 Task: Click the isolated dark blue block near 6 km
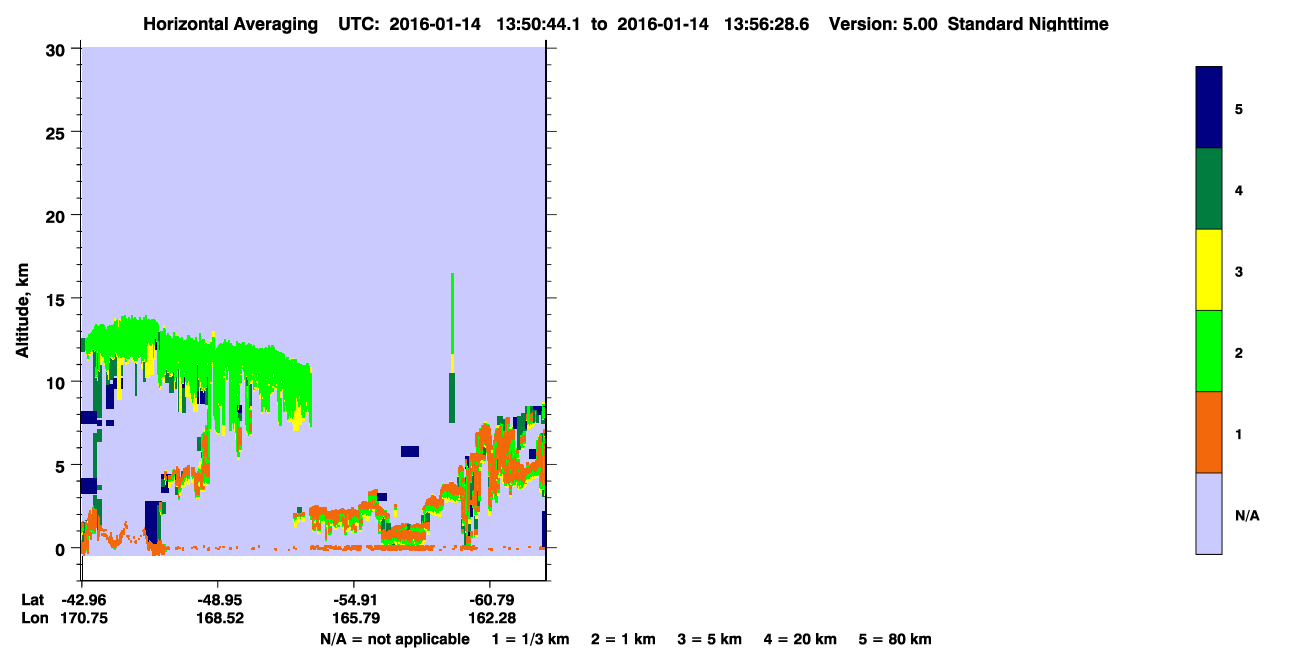(410, 451)
